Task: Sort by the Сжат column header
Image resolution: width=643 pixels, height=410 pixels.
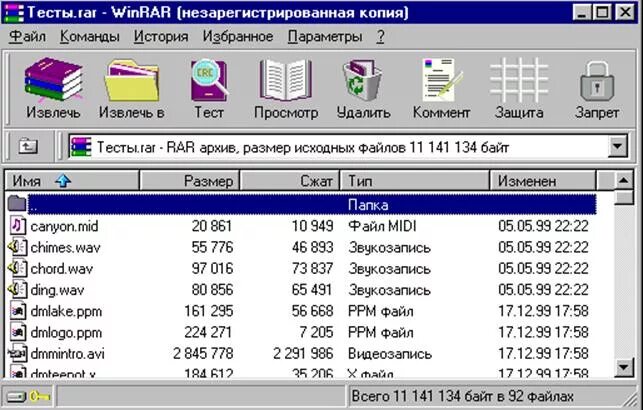Action: tap(290, 181)
